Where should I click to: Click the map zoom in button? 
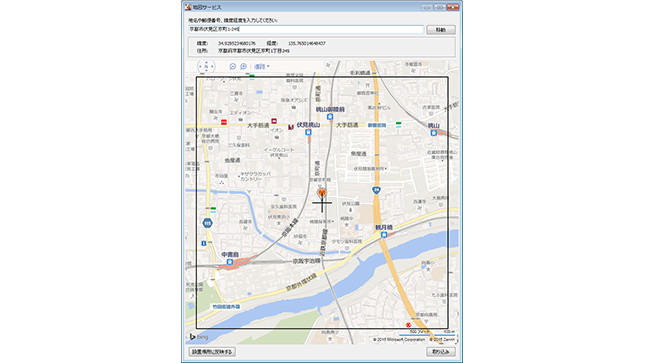[243, 66]
